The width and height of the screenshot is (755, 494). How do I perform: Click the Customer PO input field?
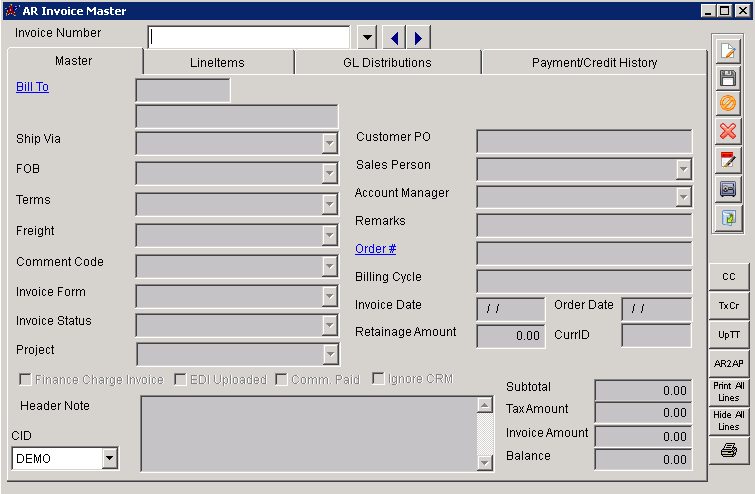[583, 141]
